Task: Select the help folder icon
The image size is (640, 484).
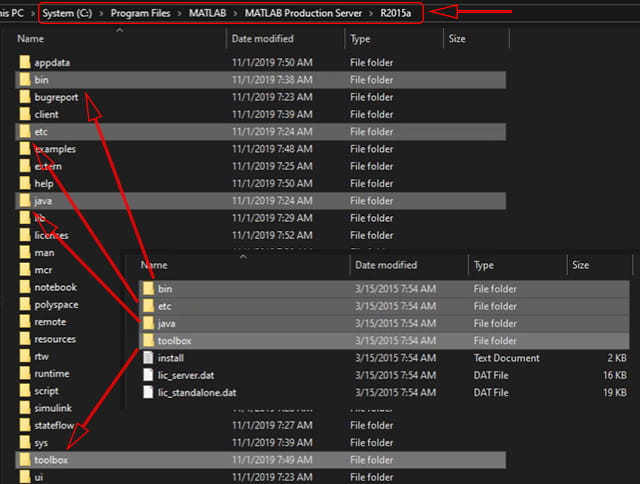Action: coord(25,183)
